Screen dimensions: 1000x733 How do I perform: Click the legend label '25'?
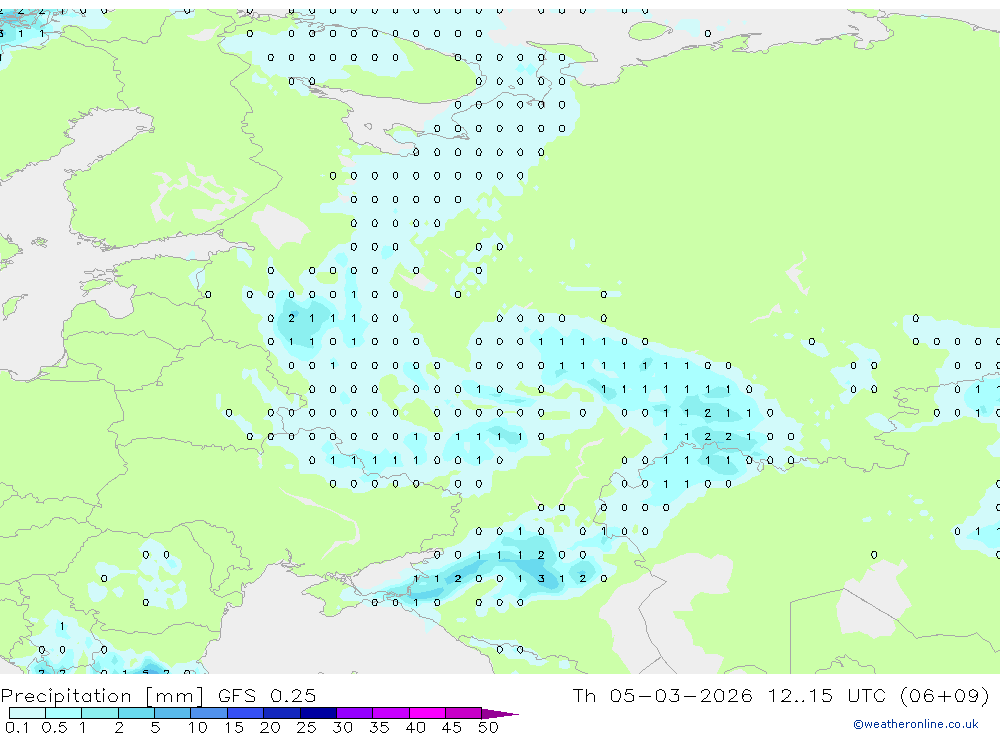(x=306, y=727)
